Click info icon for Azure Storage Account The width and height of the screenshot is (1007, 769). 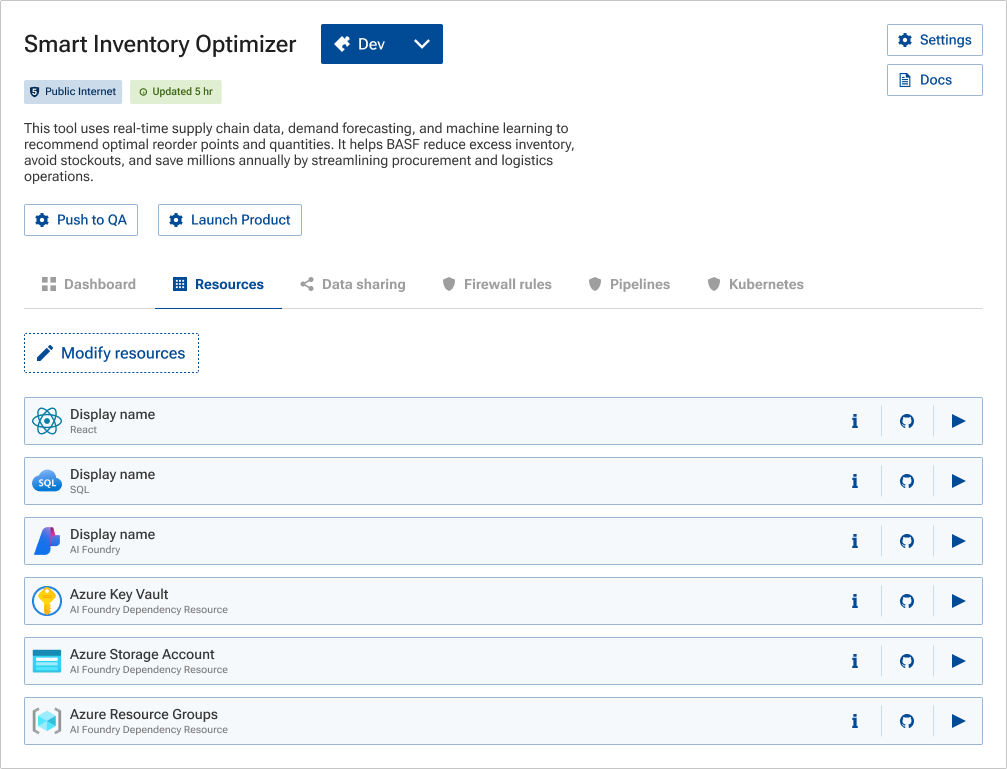click(854, 661)
